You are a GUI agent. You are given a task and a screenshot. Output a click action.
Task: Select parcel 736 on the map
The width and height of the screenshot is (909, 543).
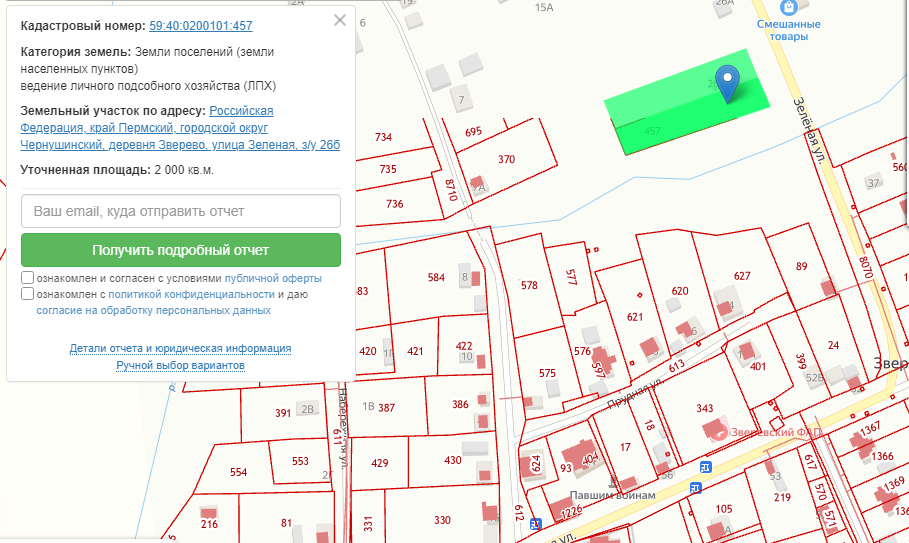[x=395, y=204]
